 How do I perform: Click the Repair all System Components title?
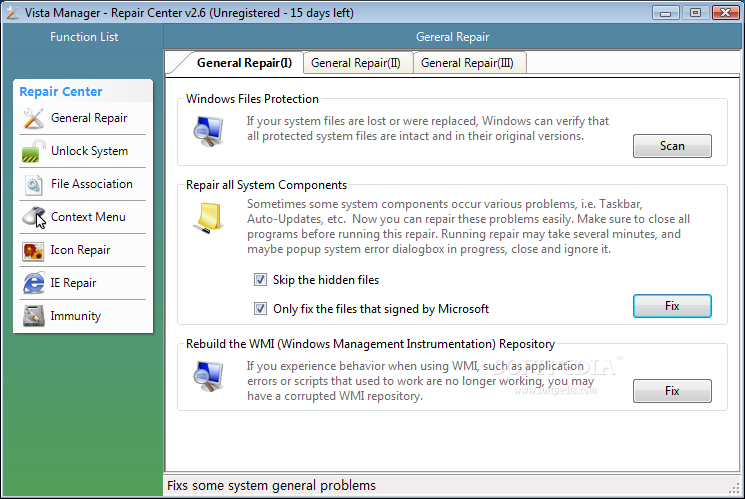click(x=267, y=185)
